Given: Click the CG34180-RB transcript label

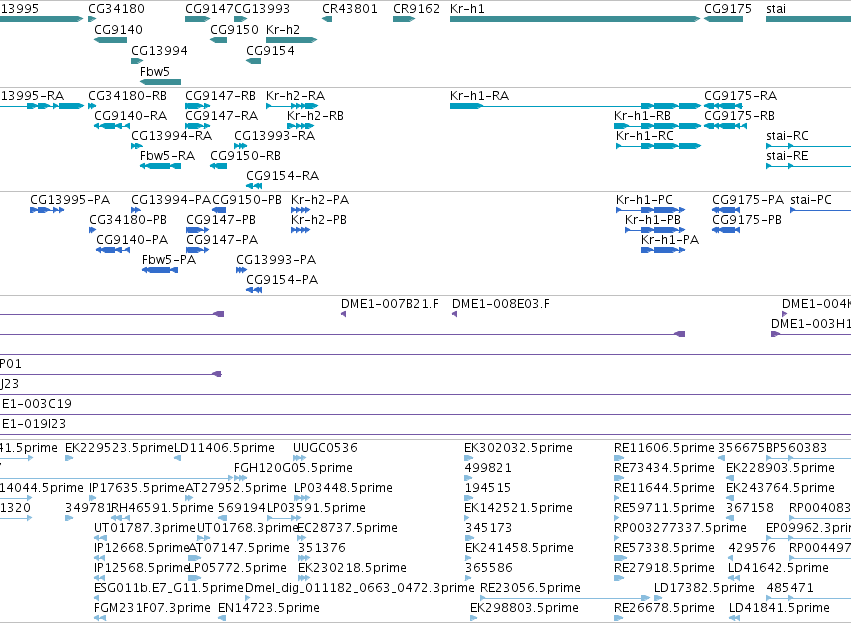Looking at the screenshot, I should [x=128, y=96].
